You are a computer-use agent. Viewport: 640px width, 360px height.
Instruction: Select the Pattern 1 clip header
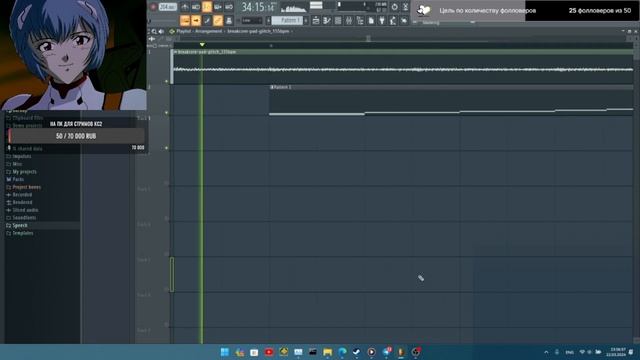click(451, 87)
